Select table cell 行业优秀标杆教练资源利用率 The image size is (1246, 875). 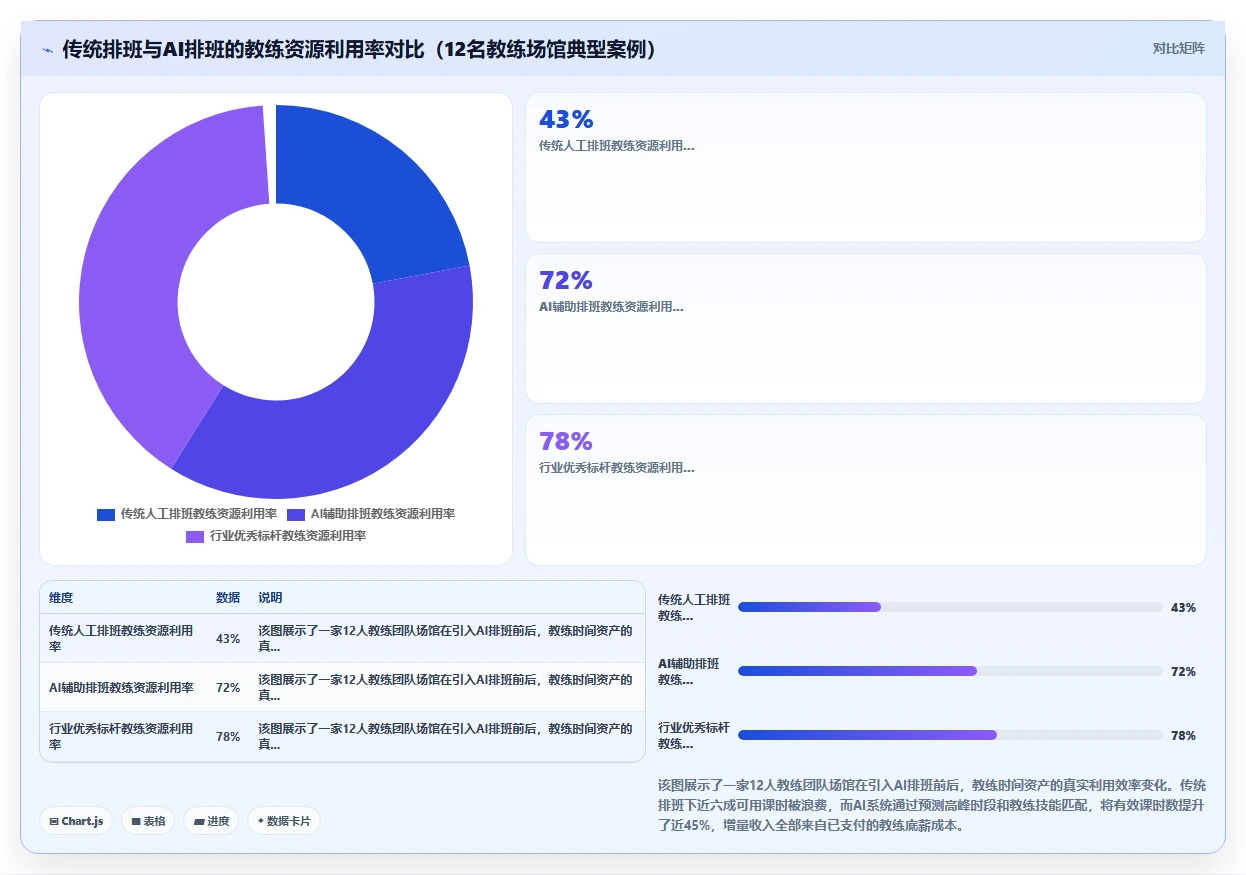click(x=124, y=736)
